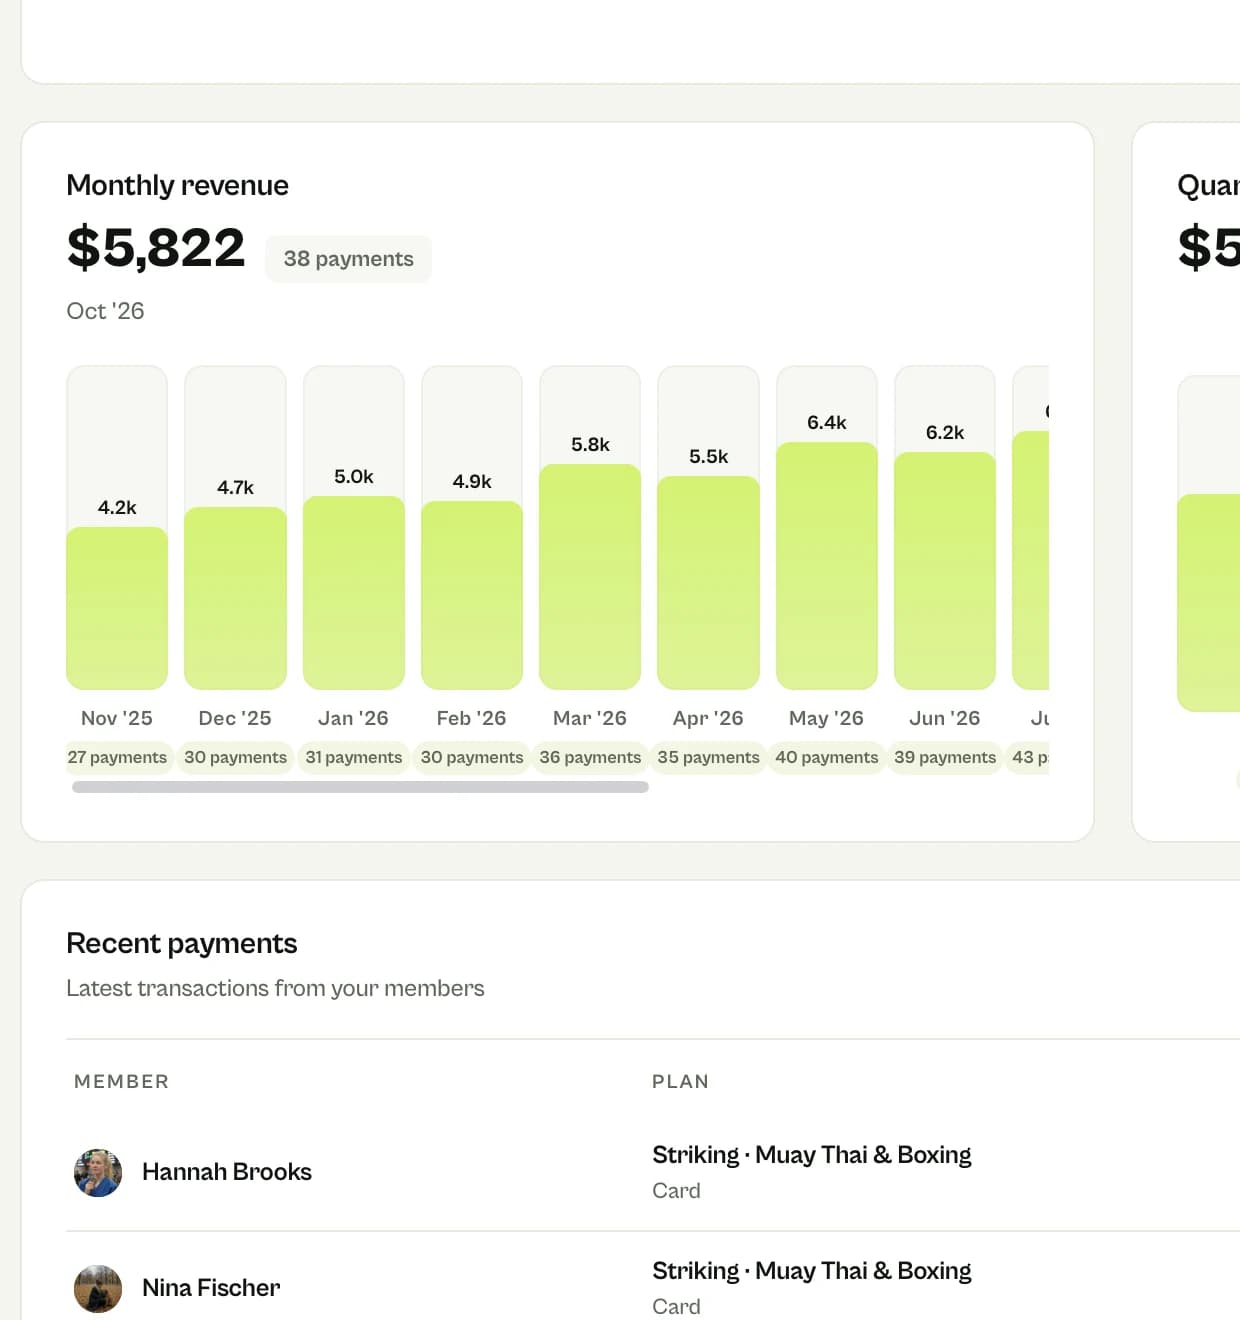Screen dimensions: 1240x1320
Task: Click the MEMBER column header
Action: point(121,1081)
